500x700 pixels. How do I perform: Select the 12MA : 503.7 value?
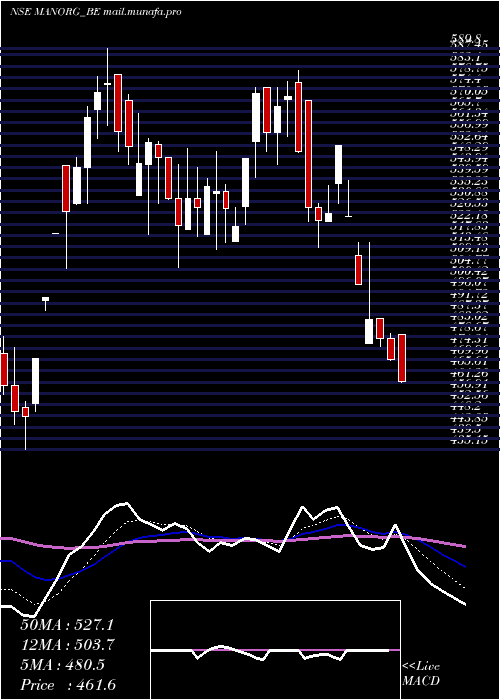pos(67,645)
